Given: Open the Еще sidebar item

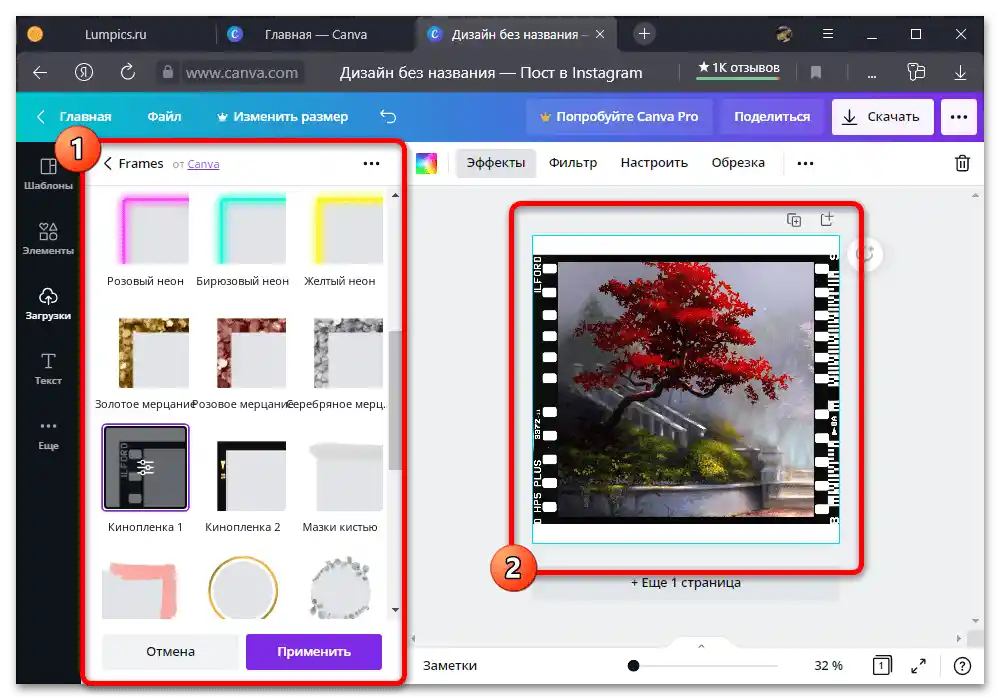Looking at the screenshot, I should point(48,435).
